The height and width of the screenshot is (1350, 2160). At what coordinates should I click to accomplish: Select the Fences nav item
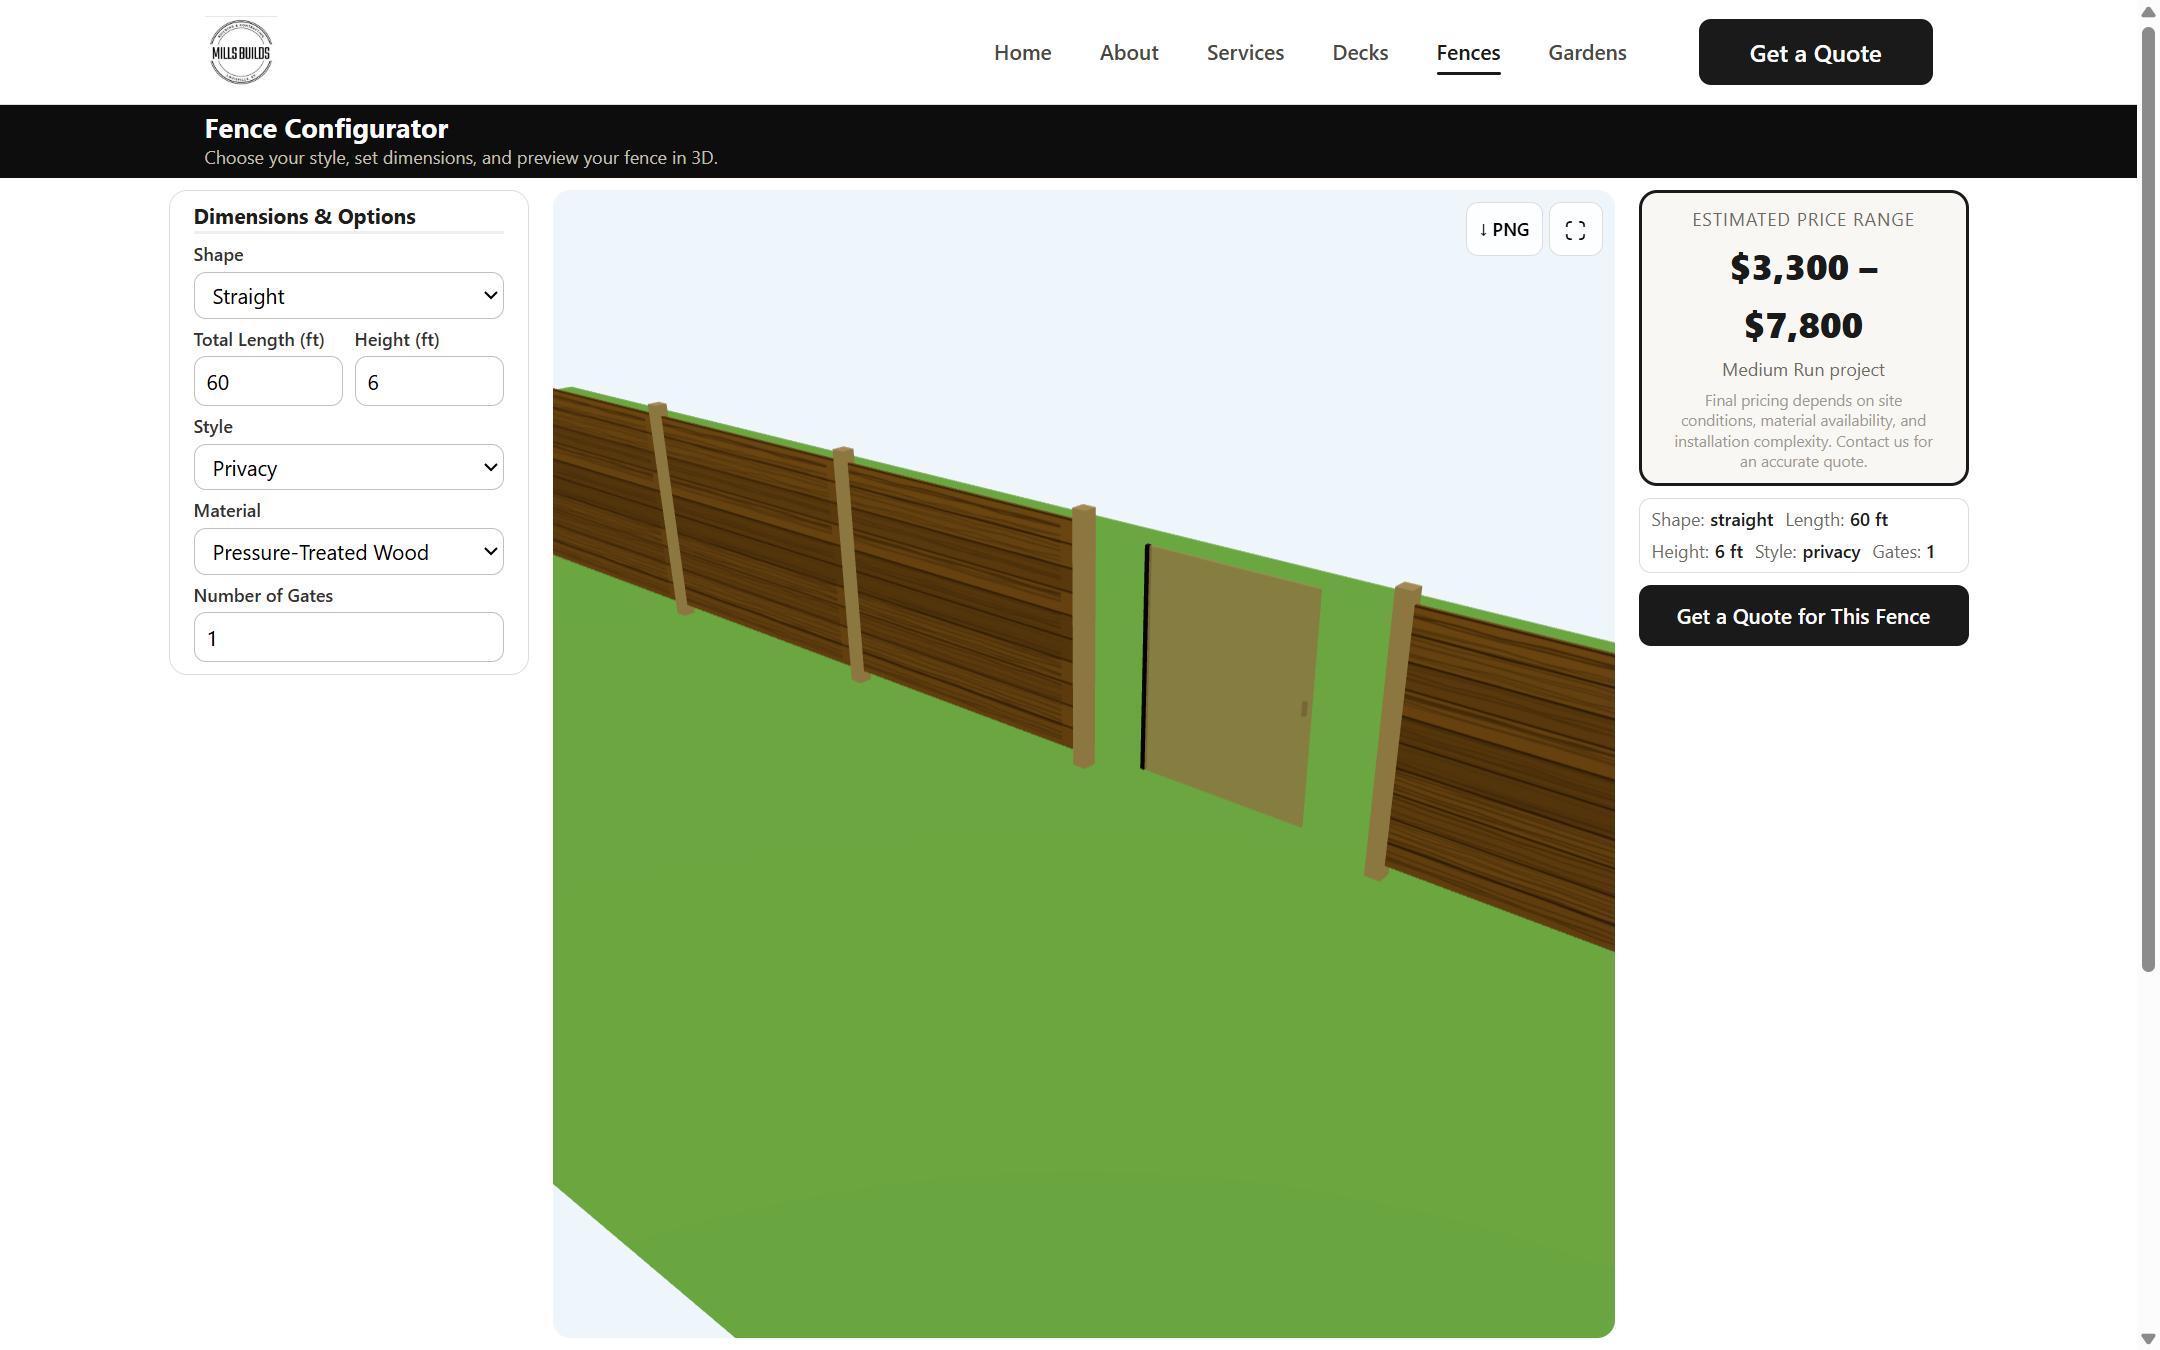[1468, 53]
